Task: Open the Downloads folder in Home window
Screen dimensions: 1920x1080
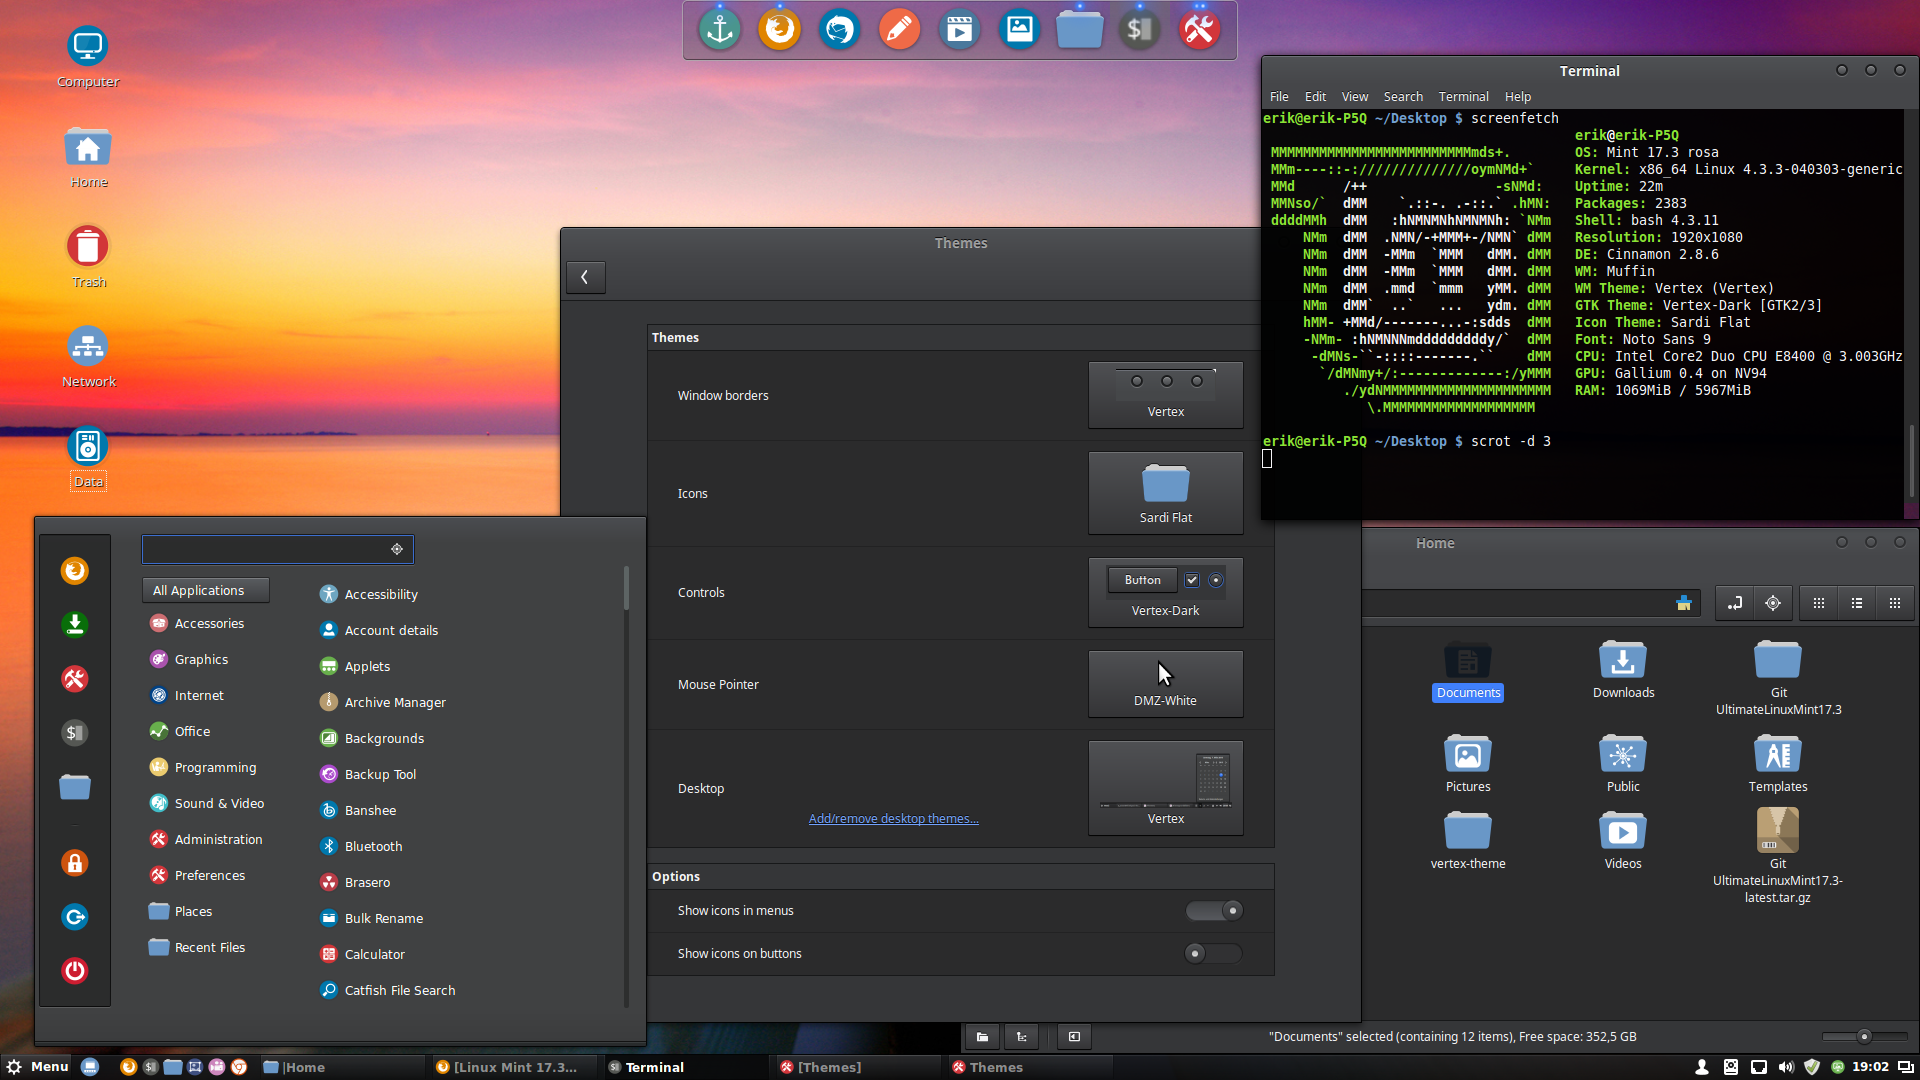Action: click(x=1623, y=670)
